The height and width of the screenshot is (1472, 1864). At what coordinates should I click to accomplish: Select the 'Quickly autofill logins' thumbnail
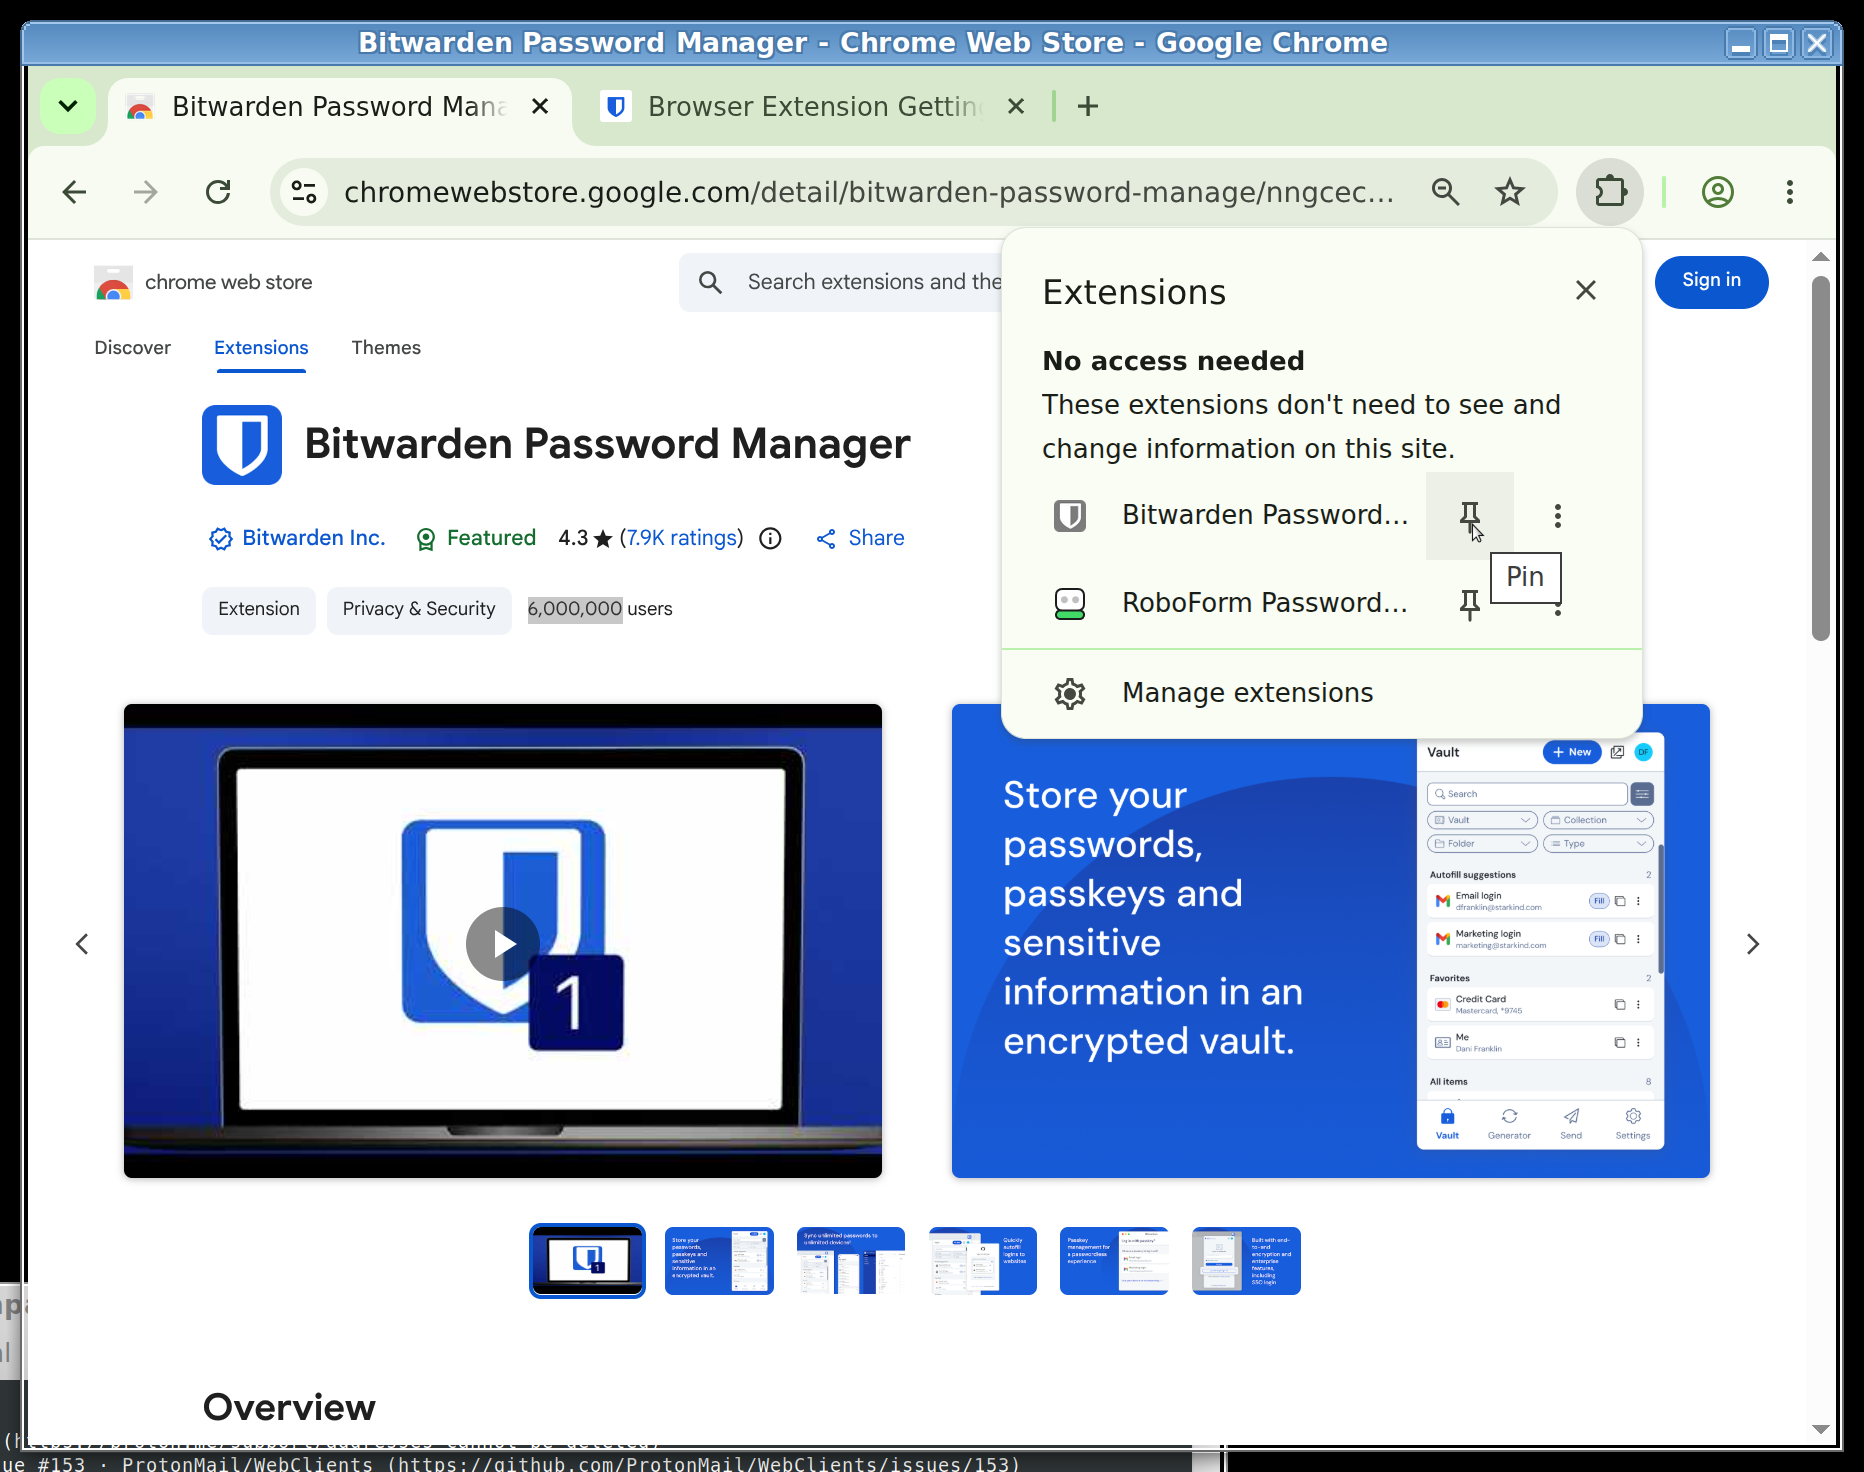point(983,1261)
